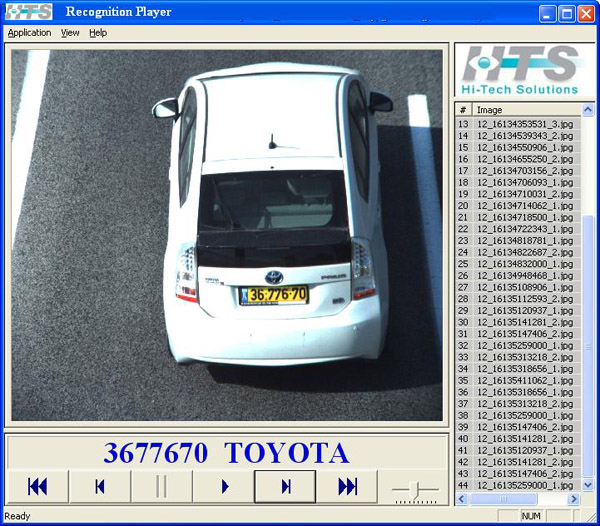Click the NUM indicator in status bar

click(531, 516)
